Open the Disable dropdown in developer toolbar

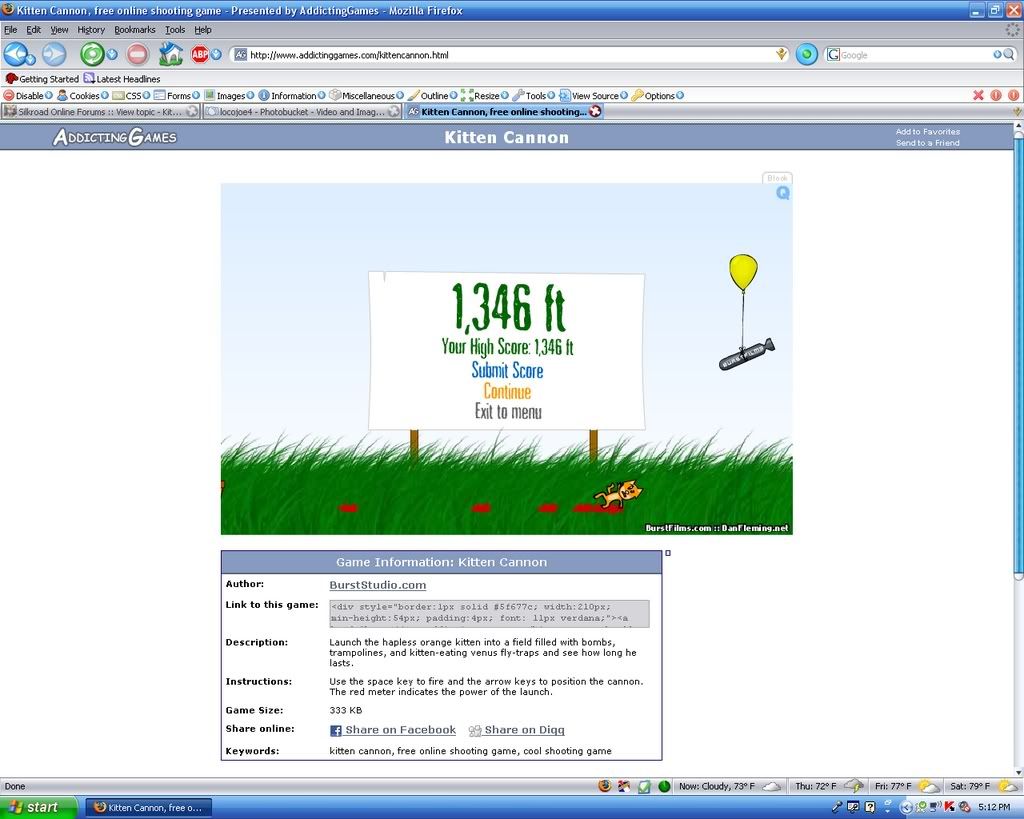pyautogui.click(x=29, y=96)
